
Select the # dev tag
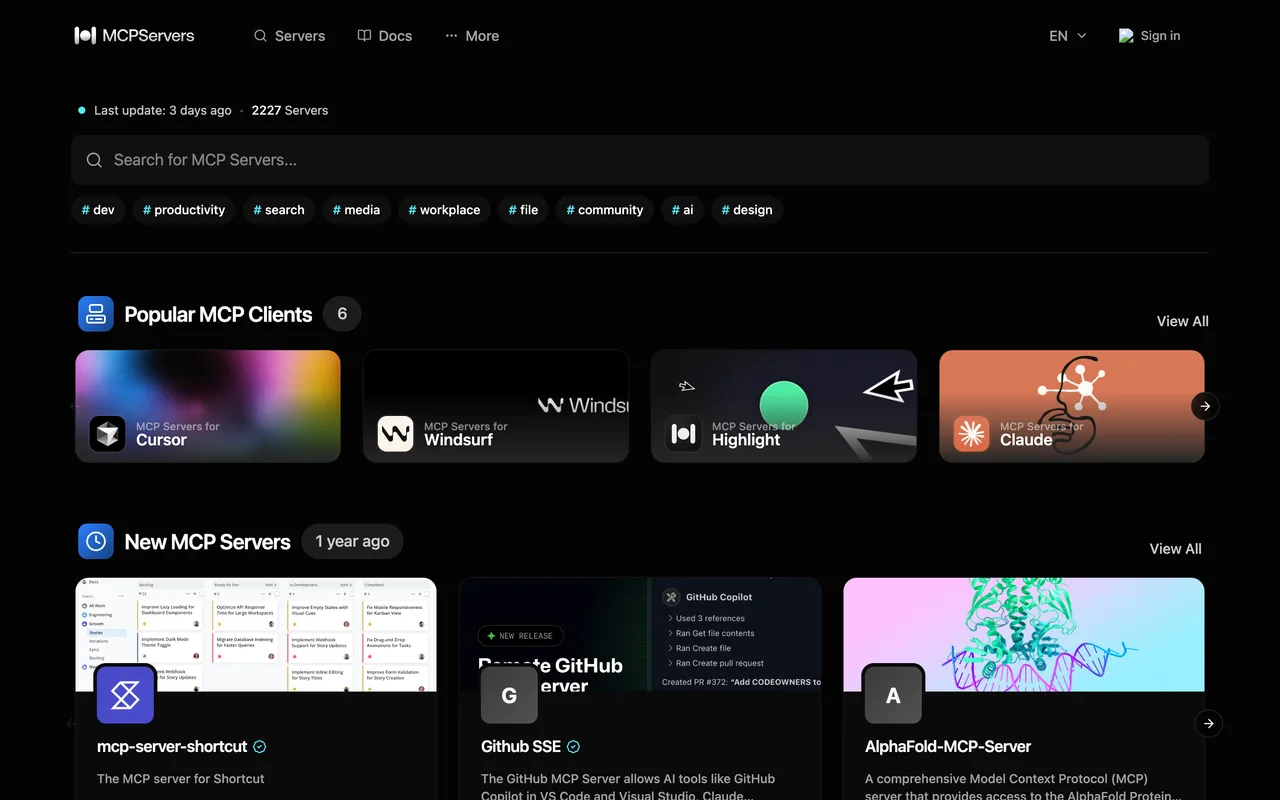[x=98, y=210]
